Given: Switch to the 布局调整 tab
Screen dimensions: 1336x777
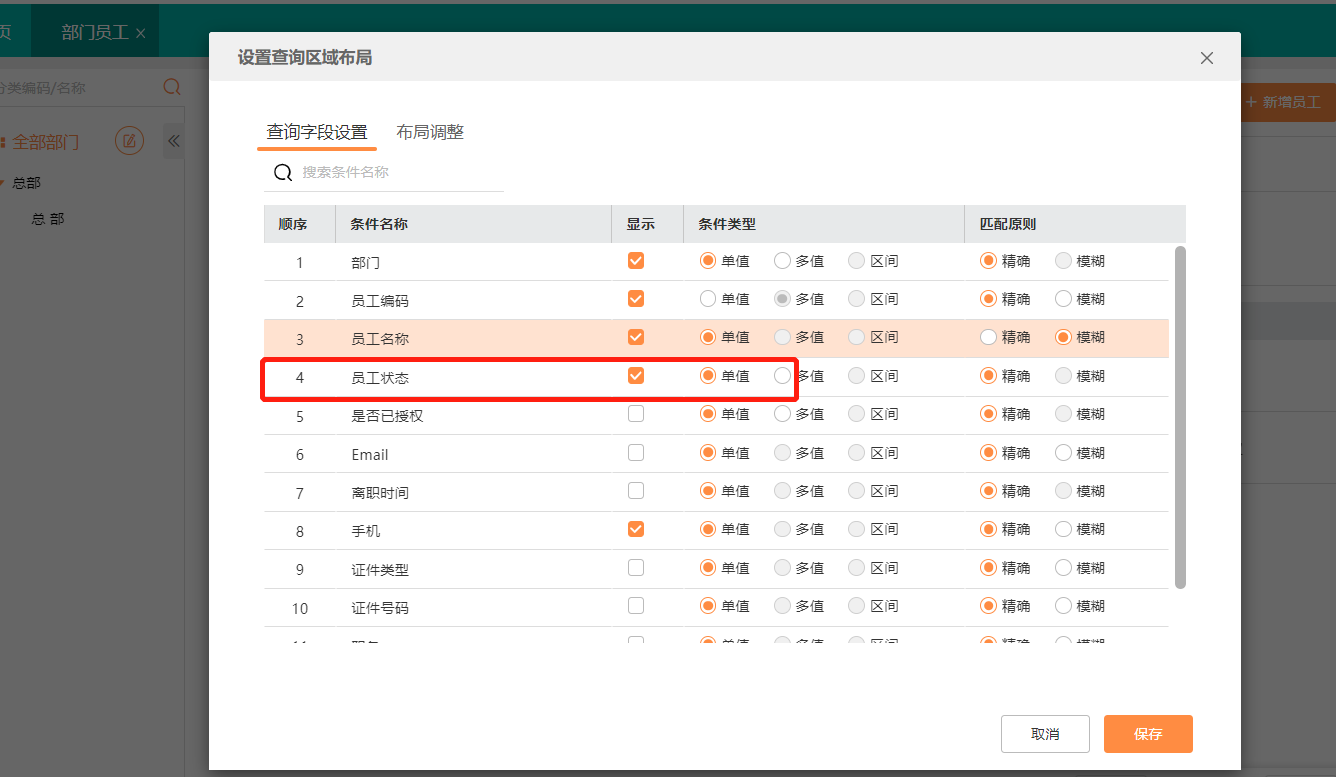Looking at the screenshot, I should 430,132.
